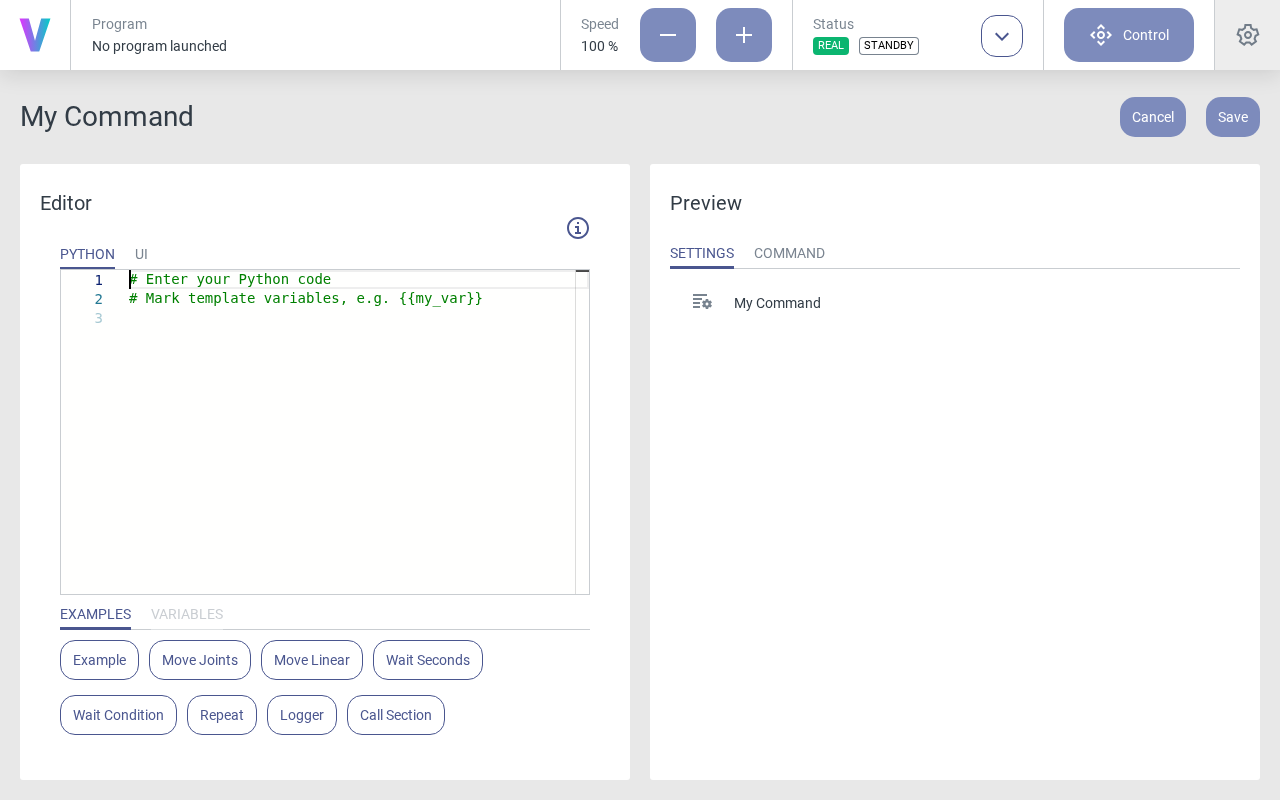The width and height of the screenshot is (1280, 800).
Task: Click the STANDBY status badge
Action: (x=889, y=46)
